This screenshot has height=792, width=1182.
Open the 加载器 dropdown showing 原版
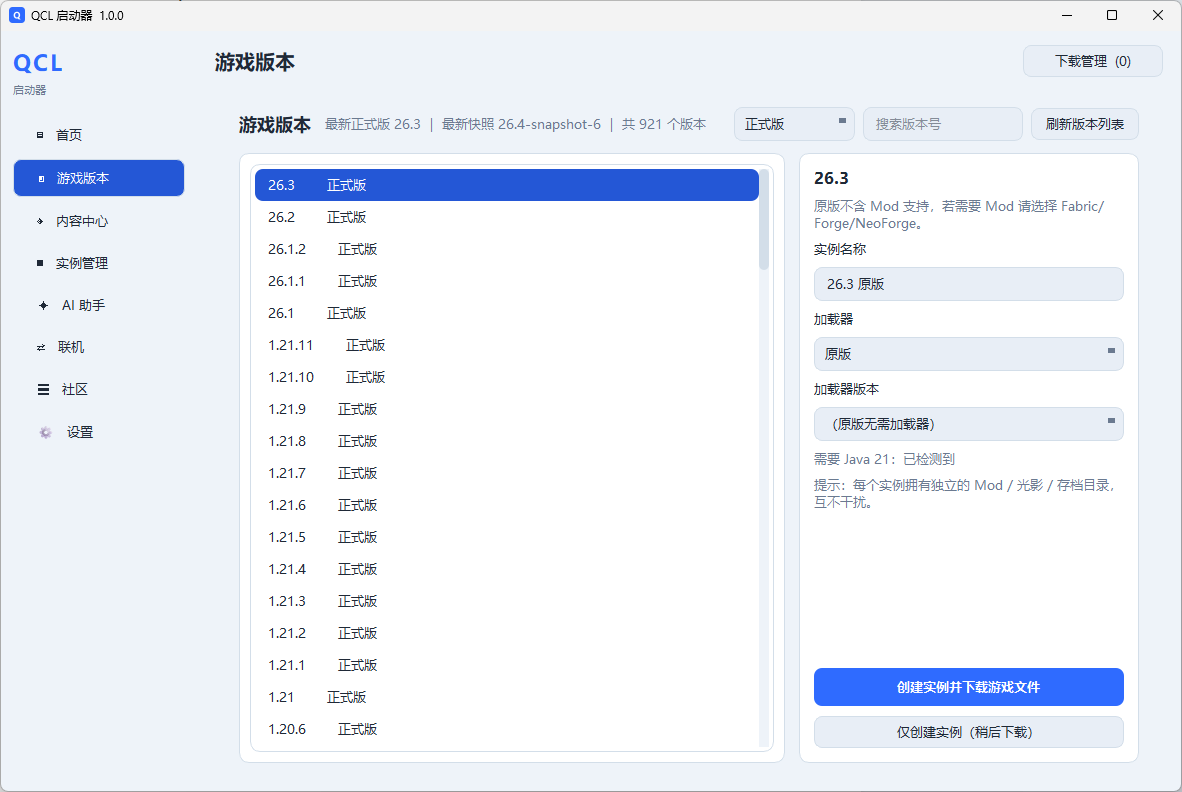click(x=969, y=354)
